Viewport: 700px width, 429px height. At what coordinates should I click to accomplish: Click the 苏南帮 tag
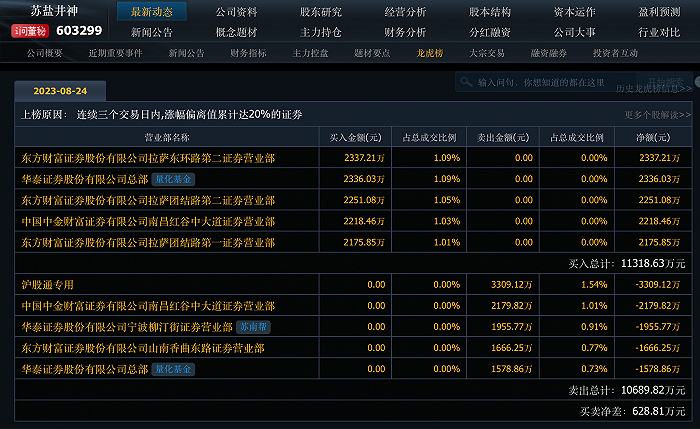coord(253,327)
